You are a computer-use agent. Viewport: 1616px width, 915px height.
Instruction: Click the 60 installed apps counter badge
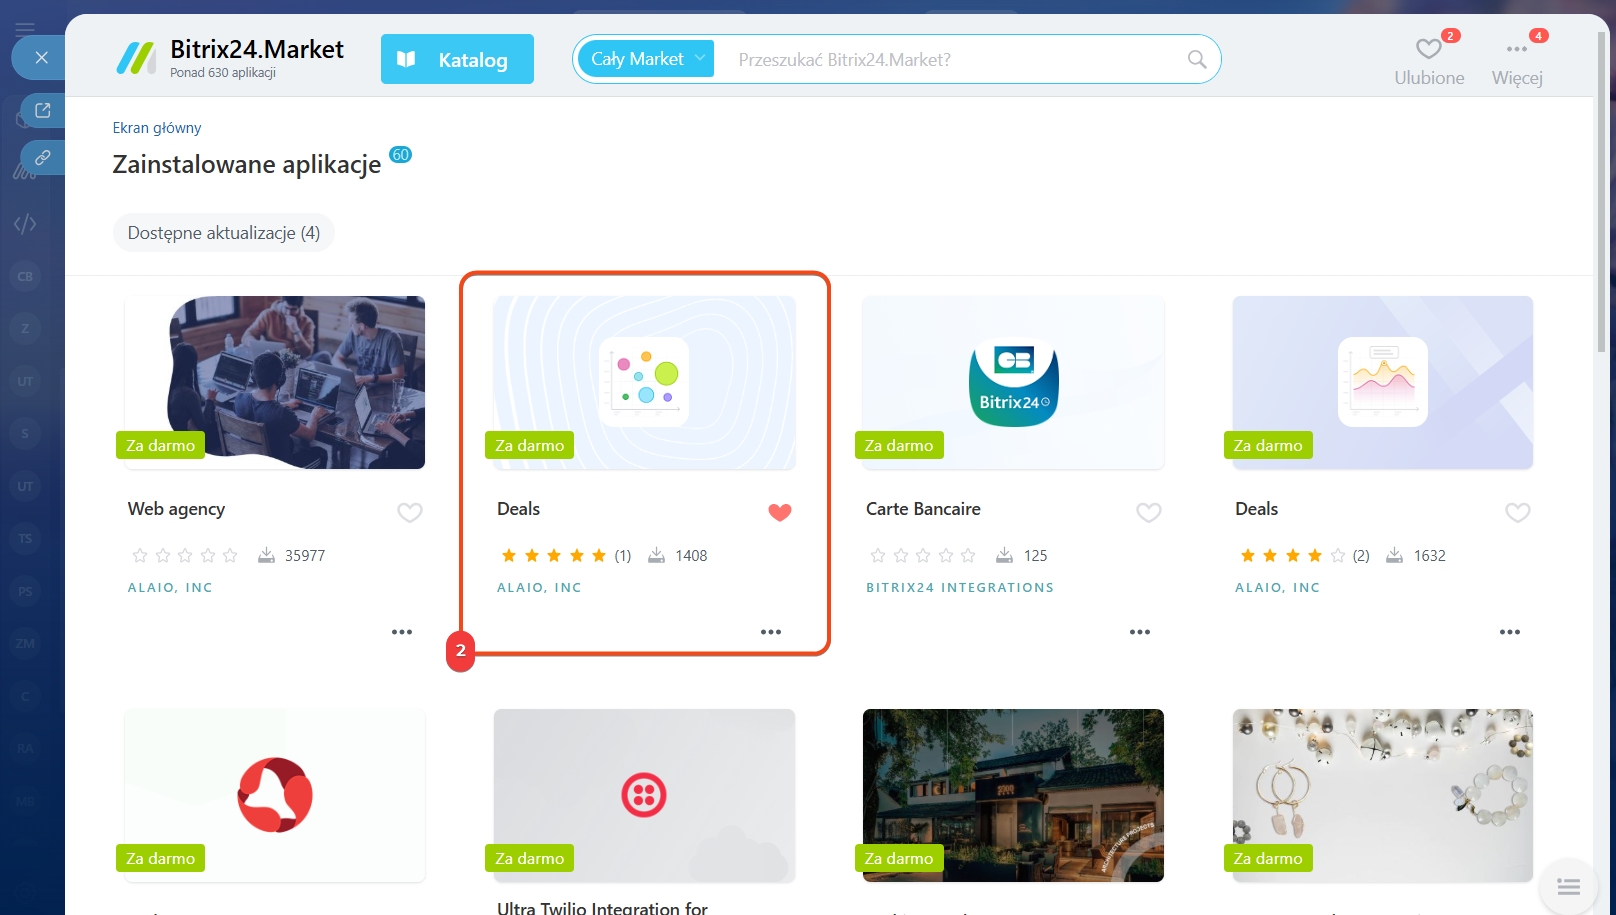(x=400, y=155)
